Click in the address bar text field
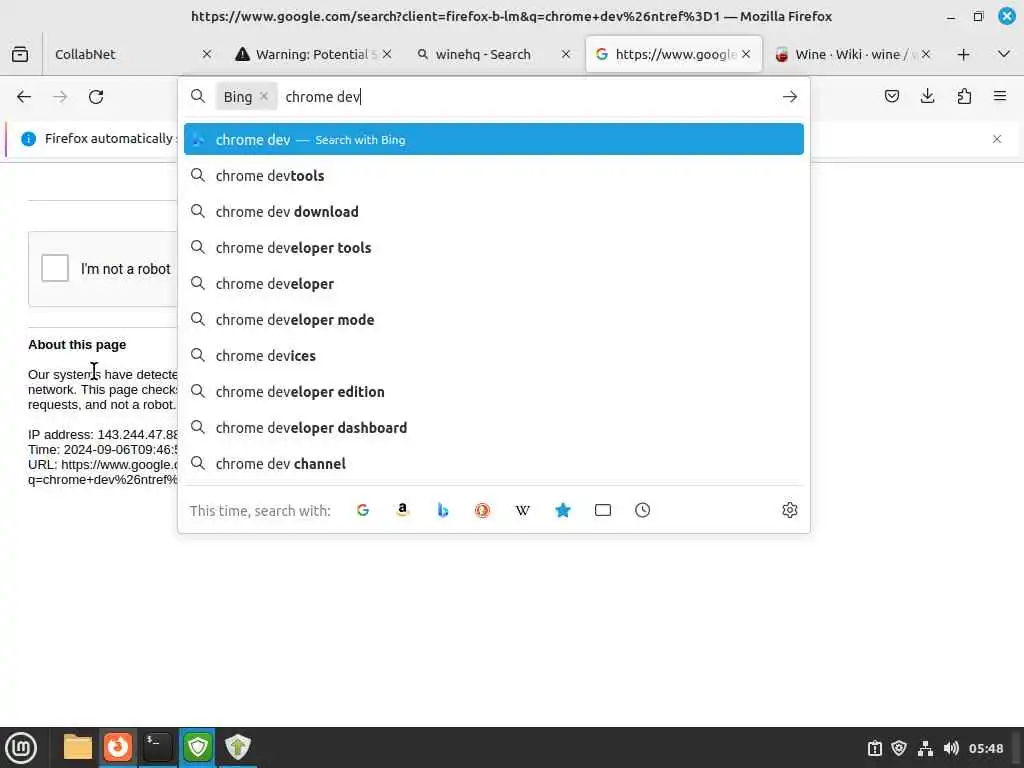Image resolution: width=1024 pixels, height=768 pixels. coord(529,97)
